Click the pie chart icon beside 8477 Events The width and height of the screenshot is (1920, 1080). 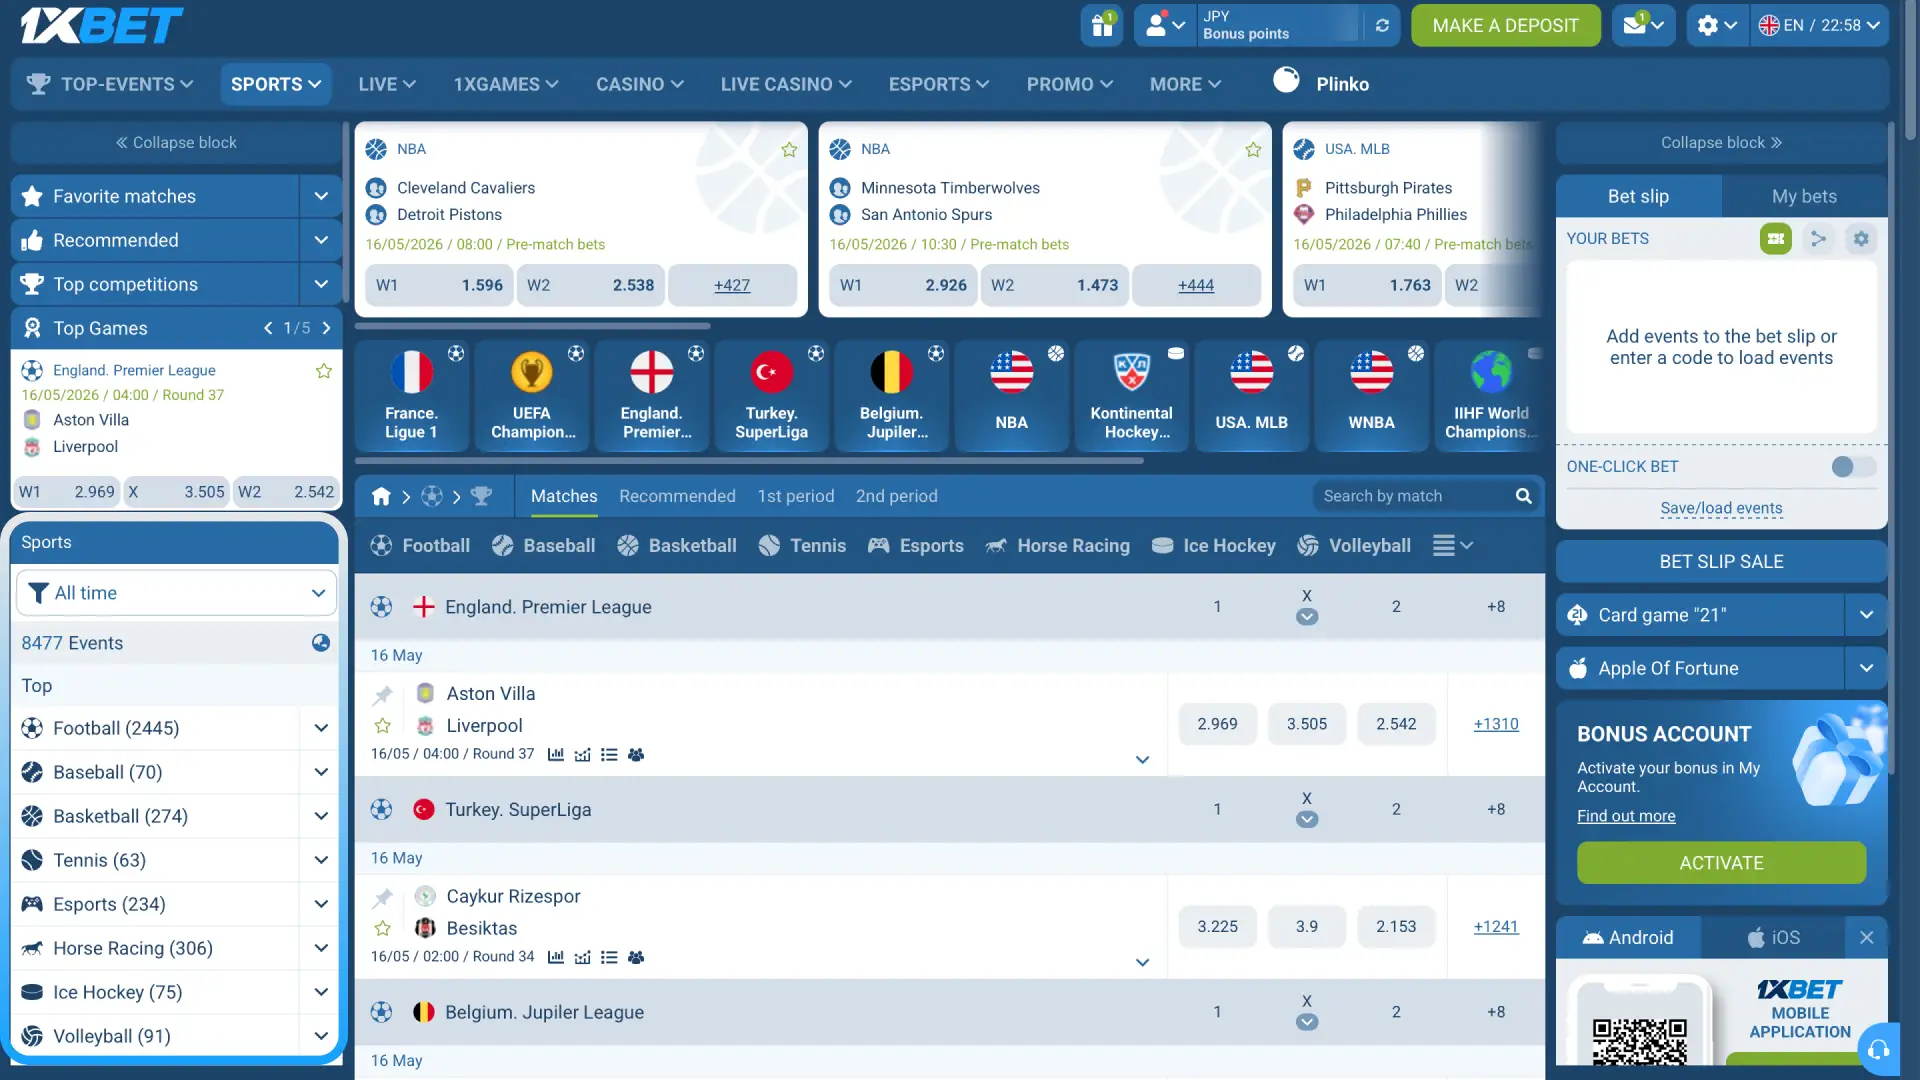tap(320, 643)
